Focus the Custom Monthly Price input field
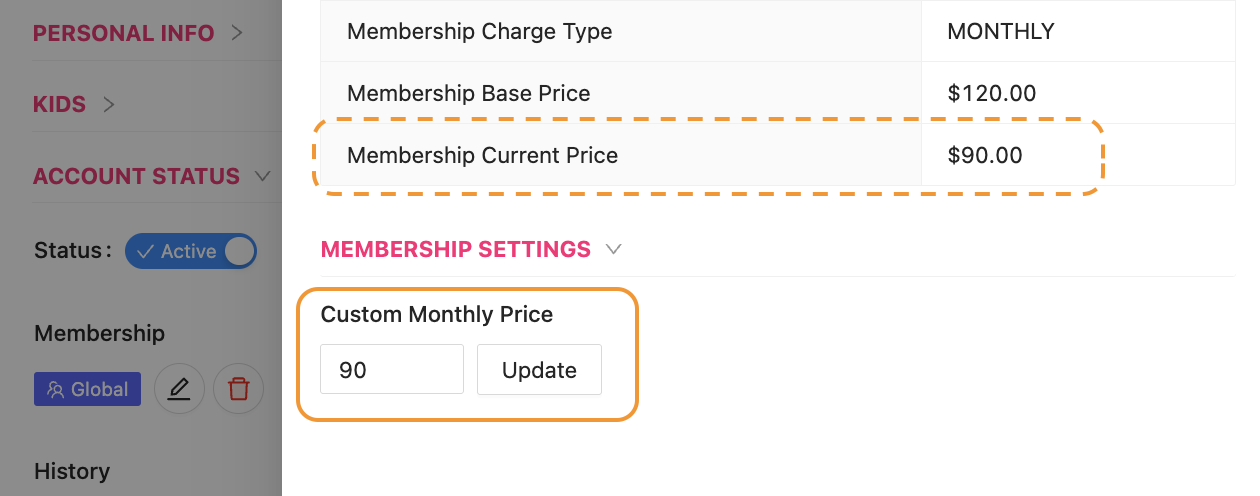The height and width of the screenshot is (496, 1260). [392, 370]
